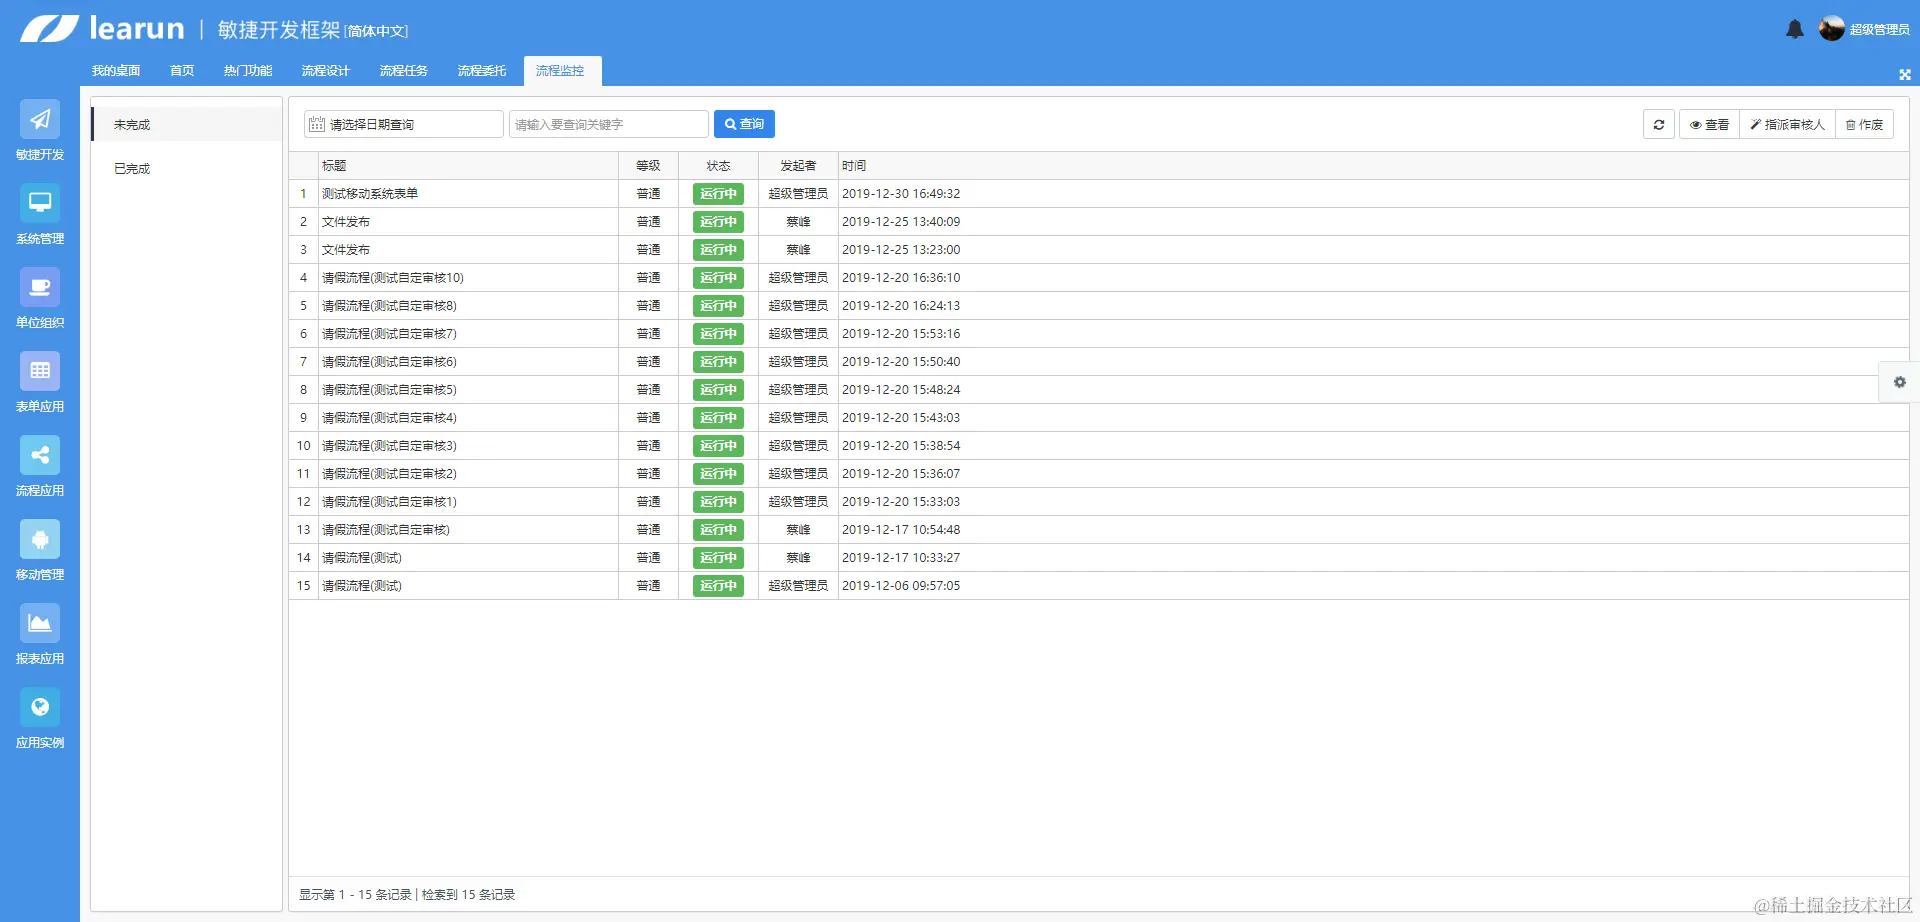Click 运行中 status badge in row 1
This screenshot has width=1920, height=922.
point(718,194)
